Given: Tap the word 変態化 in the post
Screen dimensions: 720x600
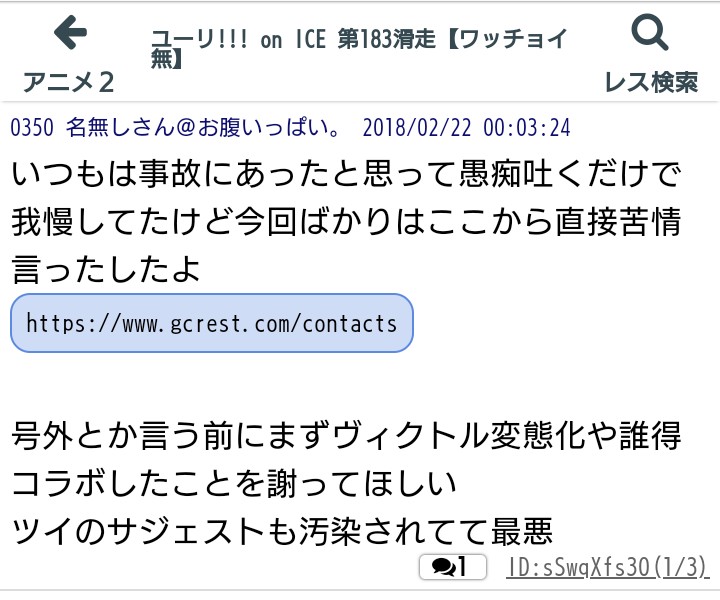Looking at the screenshot, I should pos(553,436).
